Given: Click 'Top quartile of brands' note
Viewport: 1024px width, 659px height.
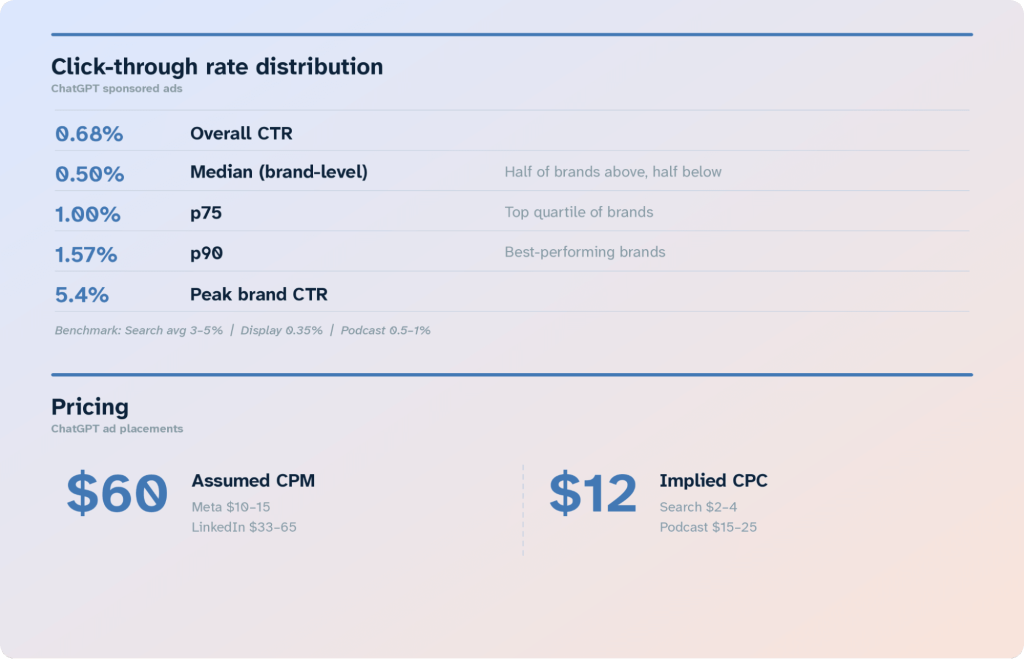Looking at the screenshot, I should [579, 212].
